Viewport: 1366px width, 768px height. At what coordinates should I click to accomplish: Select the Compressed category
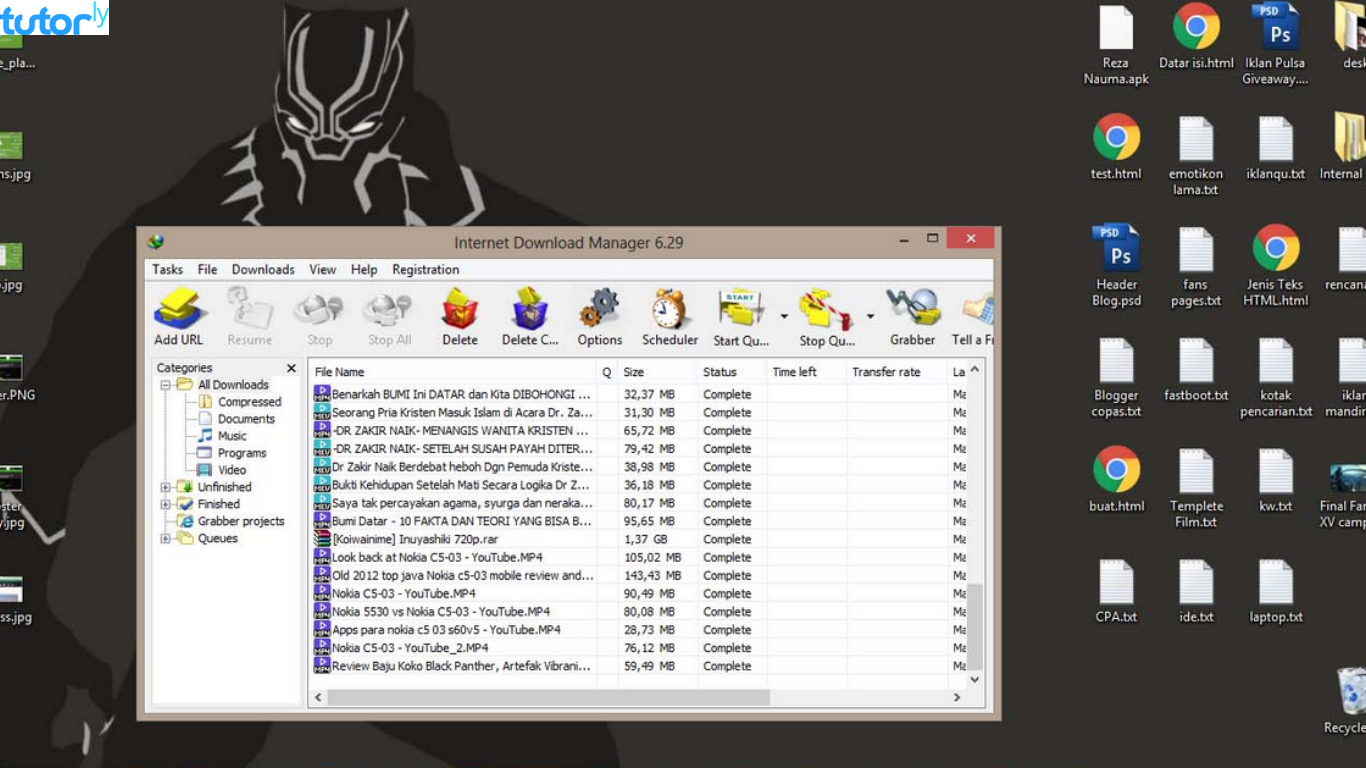point(249,402)
